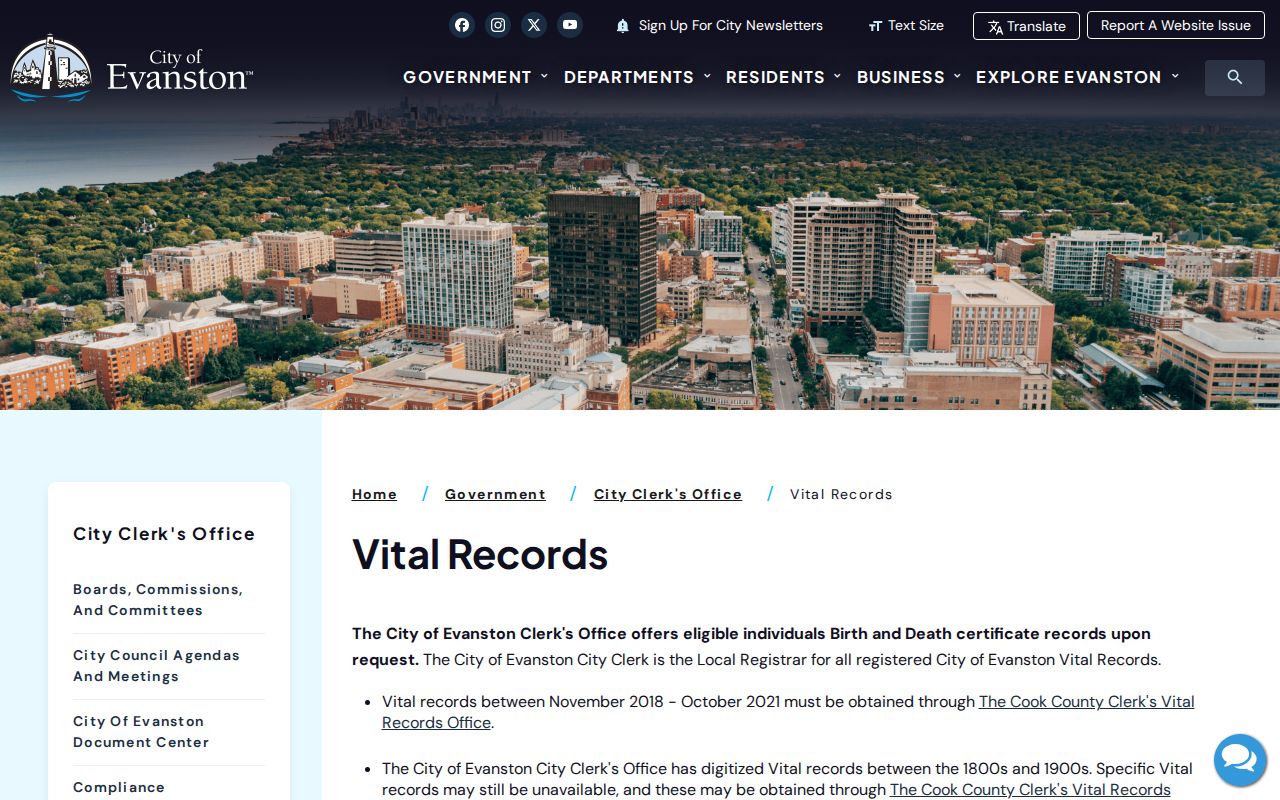The width and height of the screenshot is (1280, 800).
Task: Go to Home breadcrumb
Action: pyautogui.click(x=374, y=494)
